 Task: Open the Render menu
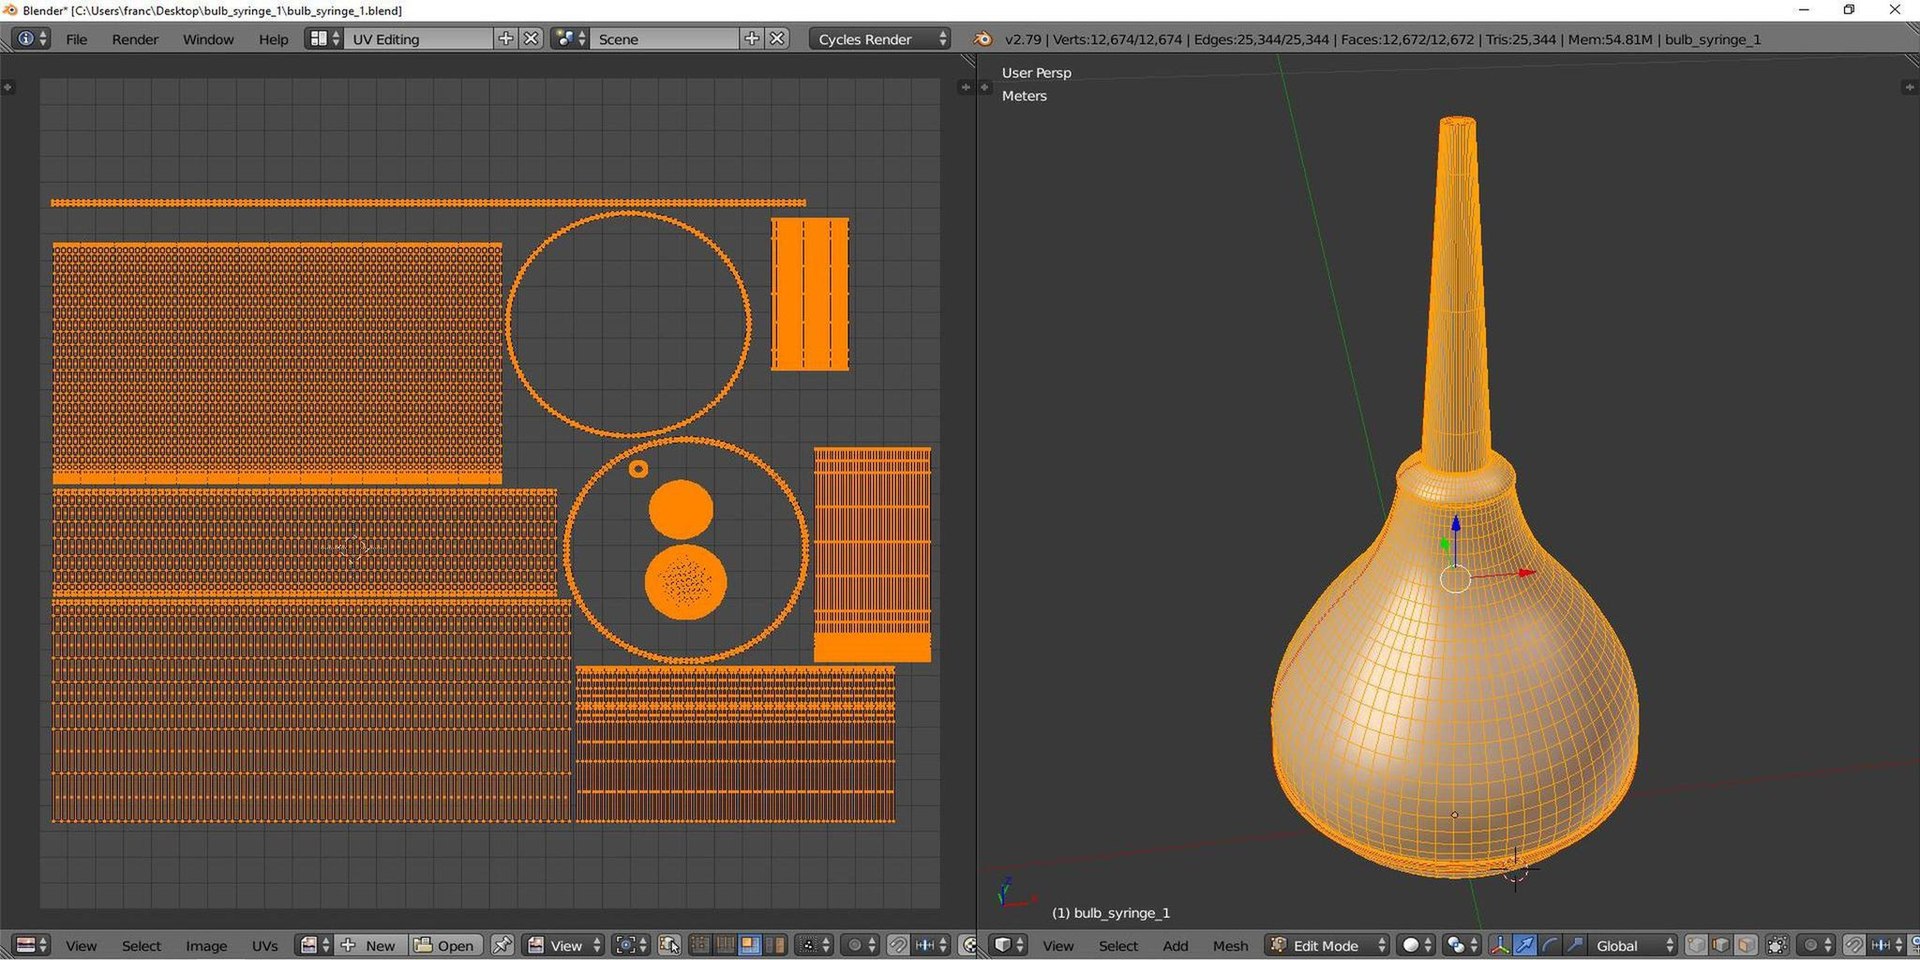[x=135, y=39]
